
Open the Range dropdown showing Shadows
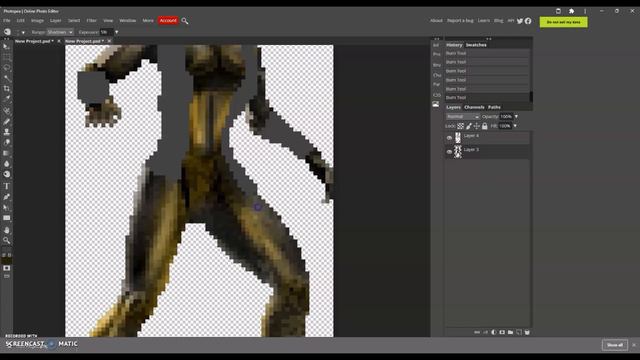point(60,32)
